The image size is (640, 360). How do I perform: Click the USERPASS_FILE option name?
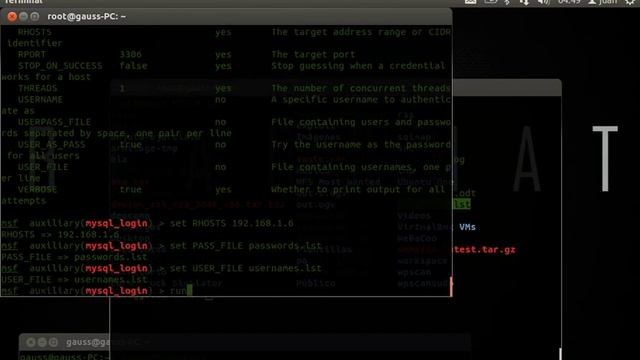tap(54, 122)
